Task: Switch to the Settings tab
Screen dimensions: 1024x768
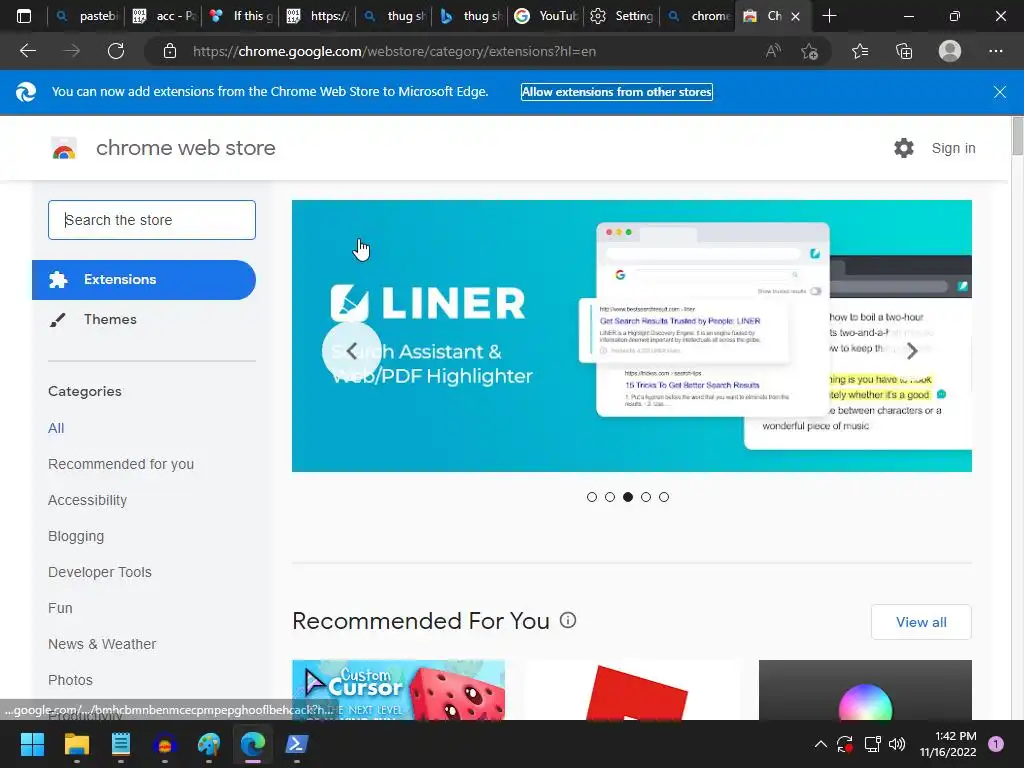Action: 623,16
